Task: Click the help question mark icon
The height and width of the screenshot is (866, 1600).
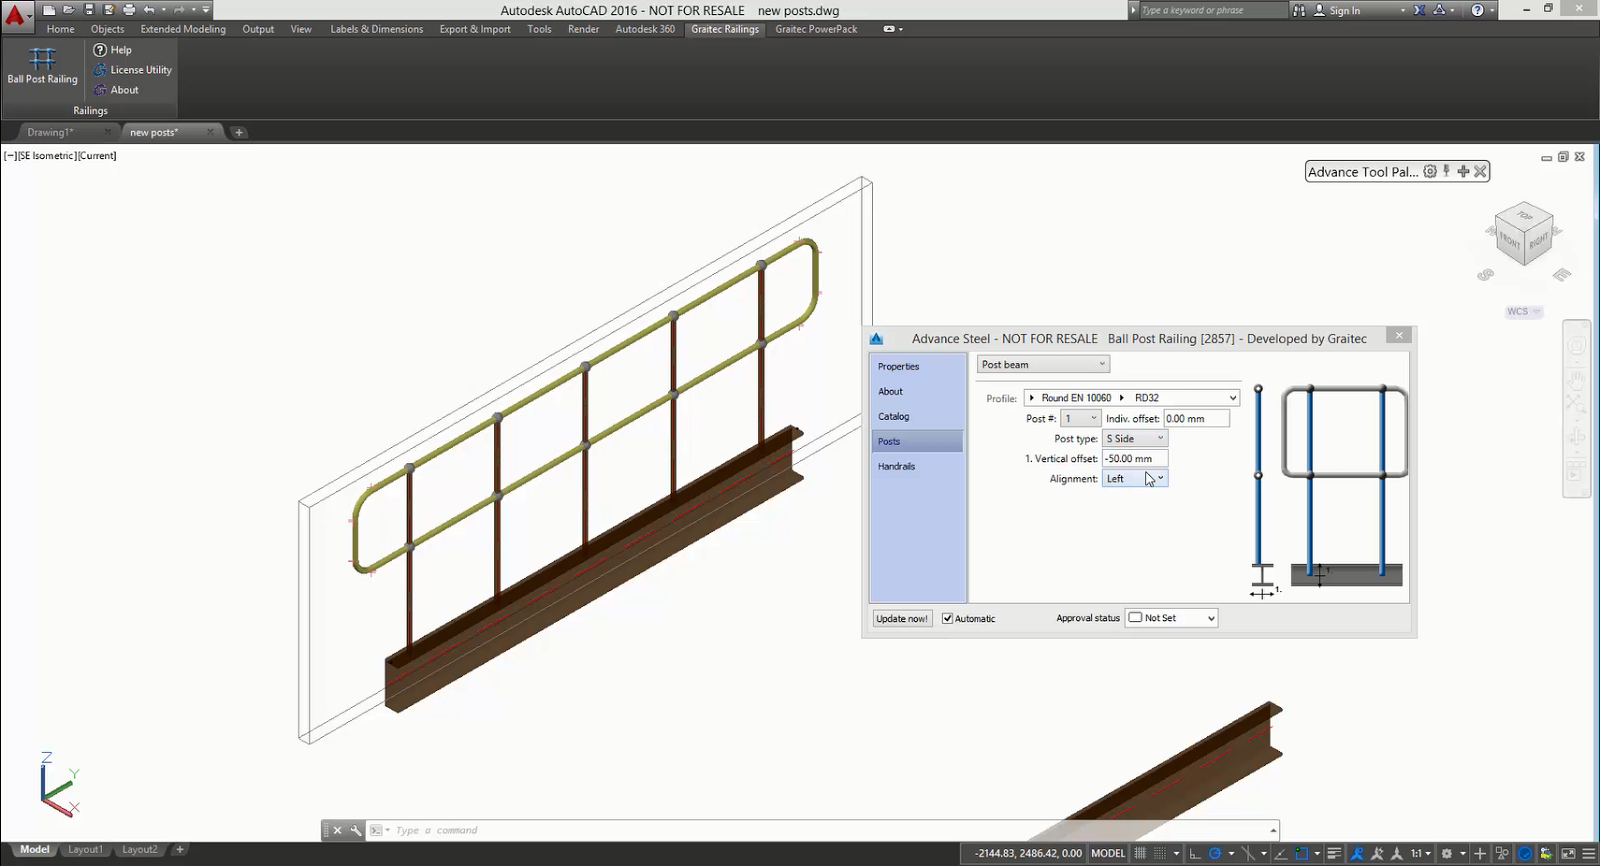Action: click(1477, 10)
